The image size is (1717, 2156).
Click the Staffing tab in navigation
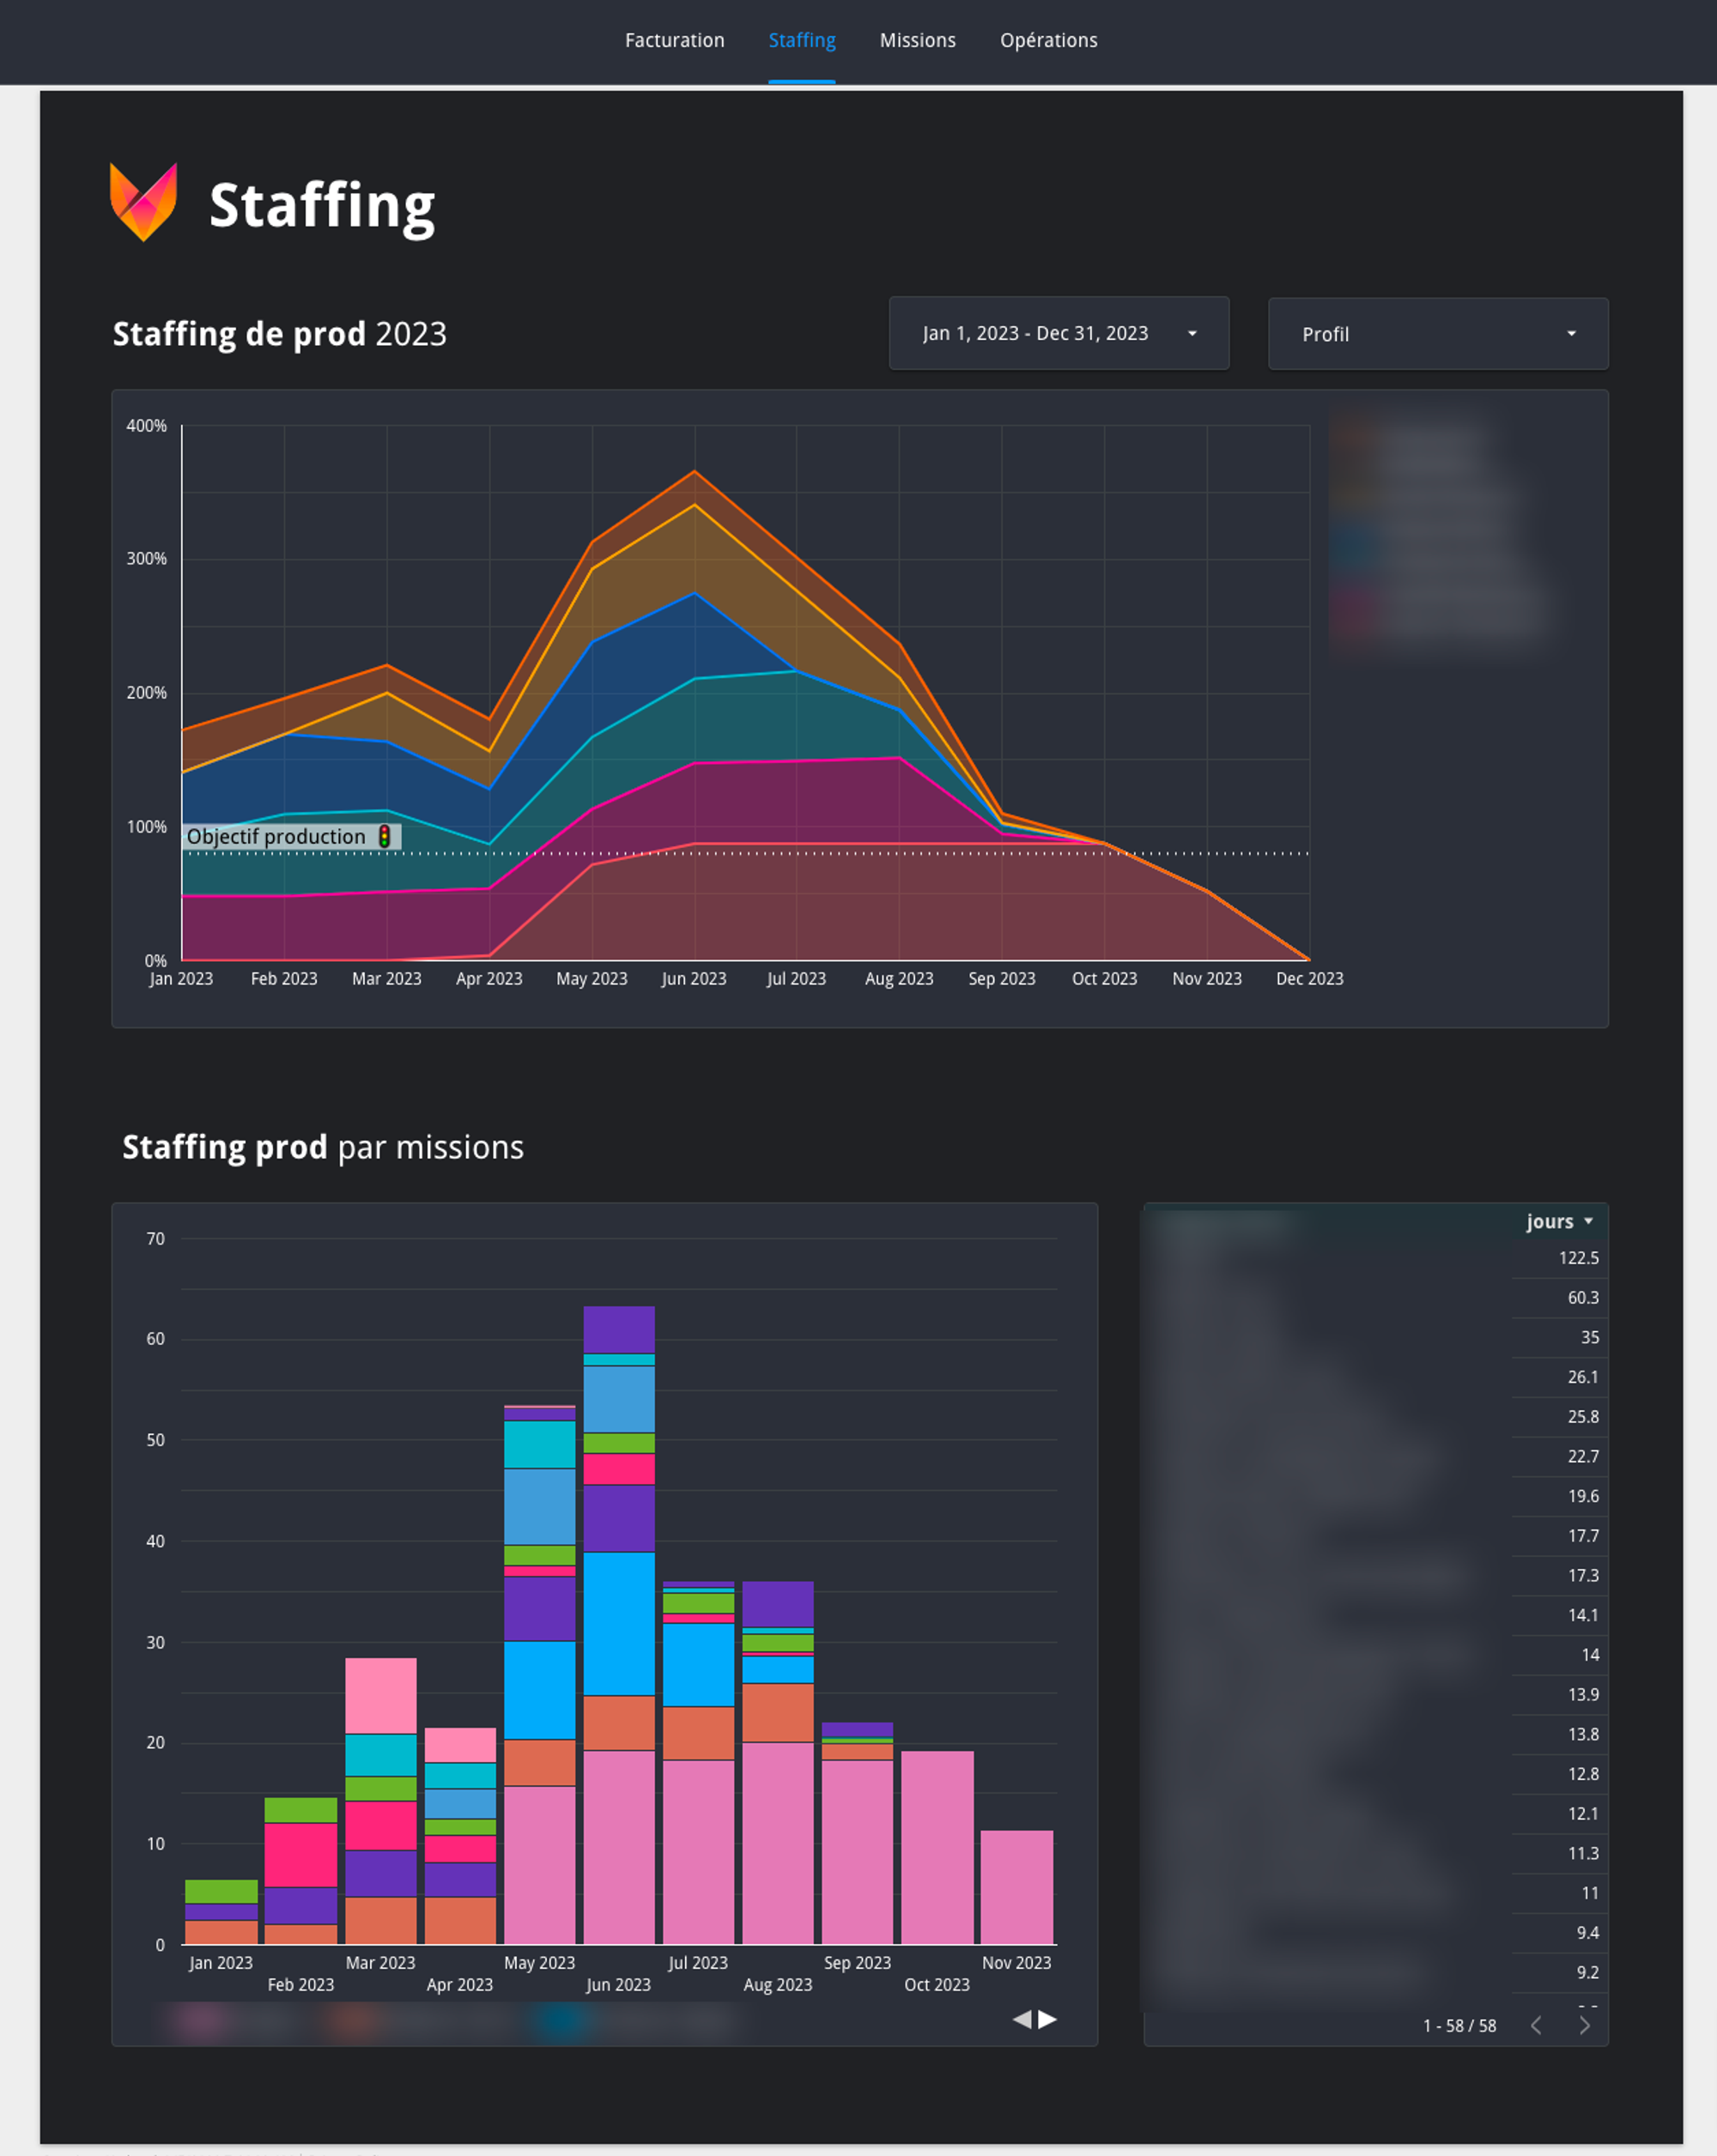(x=799, y=40)
